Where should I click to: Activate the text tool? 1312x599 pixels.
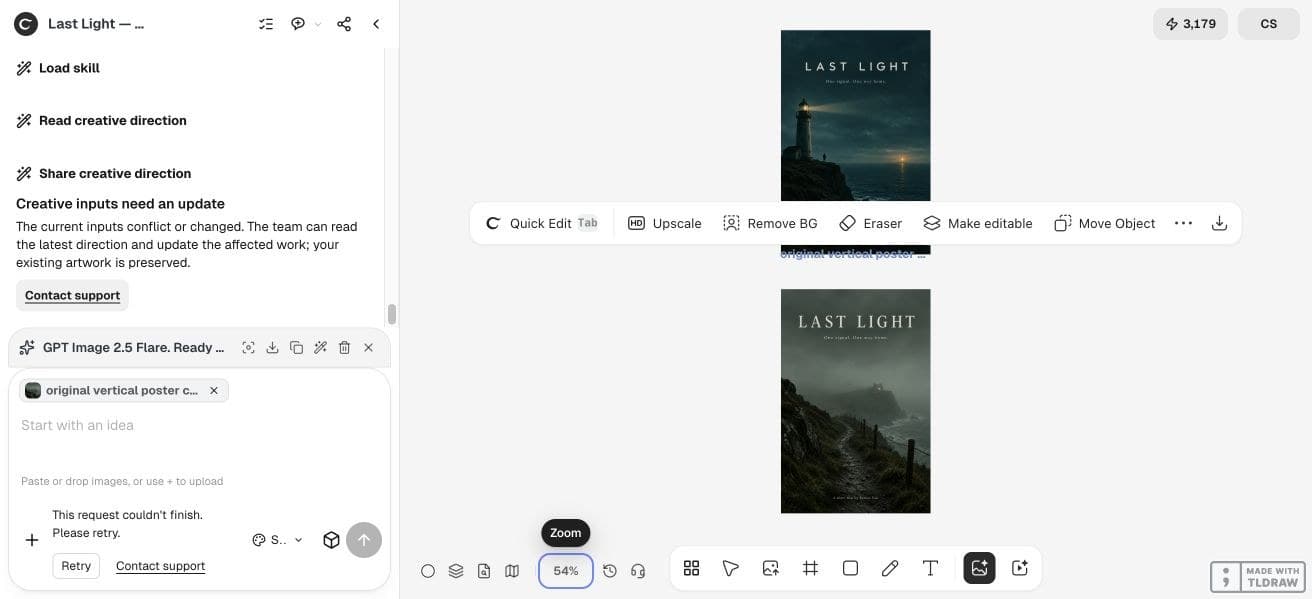[930, 568]
